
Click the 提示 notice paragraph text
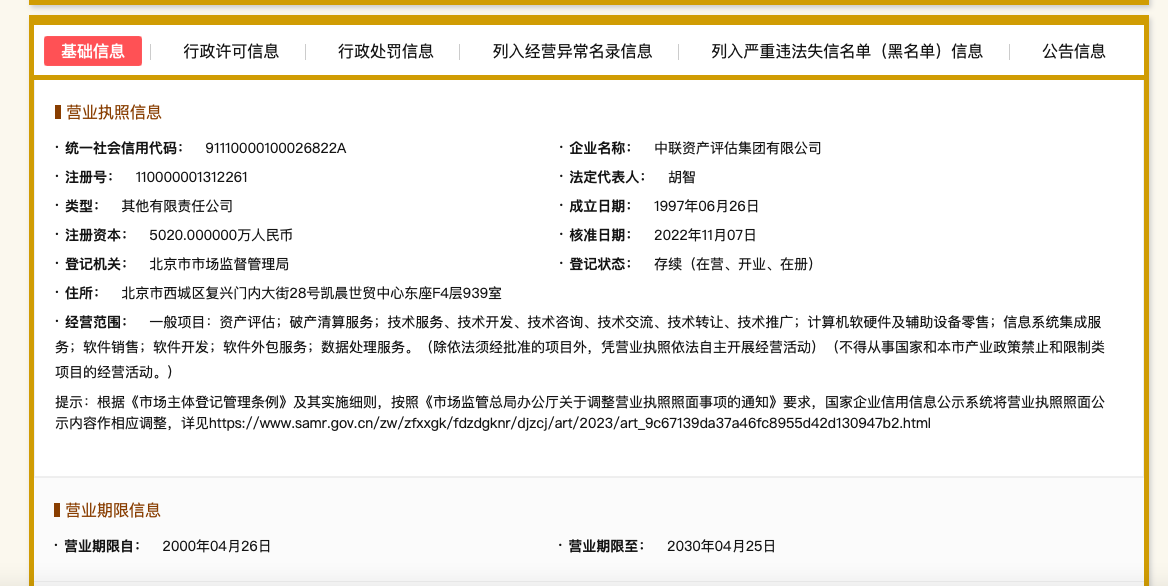580,413
